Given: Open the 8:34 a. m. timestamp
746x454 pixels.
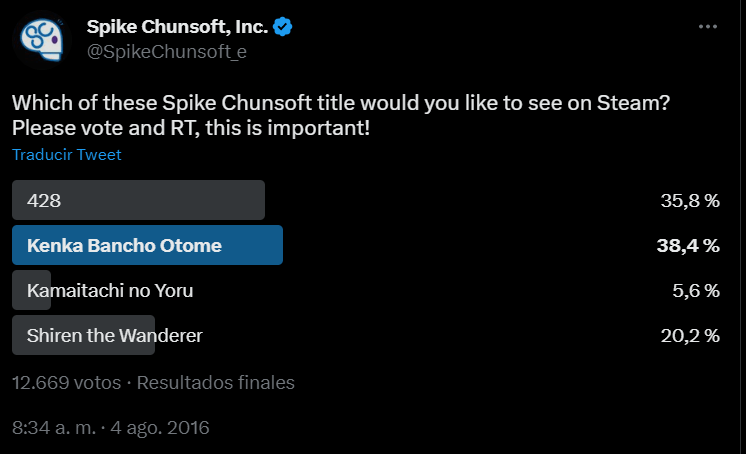Looking at the screenshot, I should 53,427.
